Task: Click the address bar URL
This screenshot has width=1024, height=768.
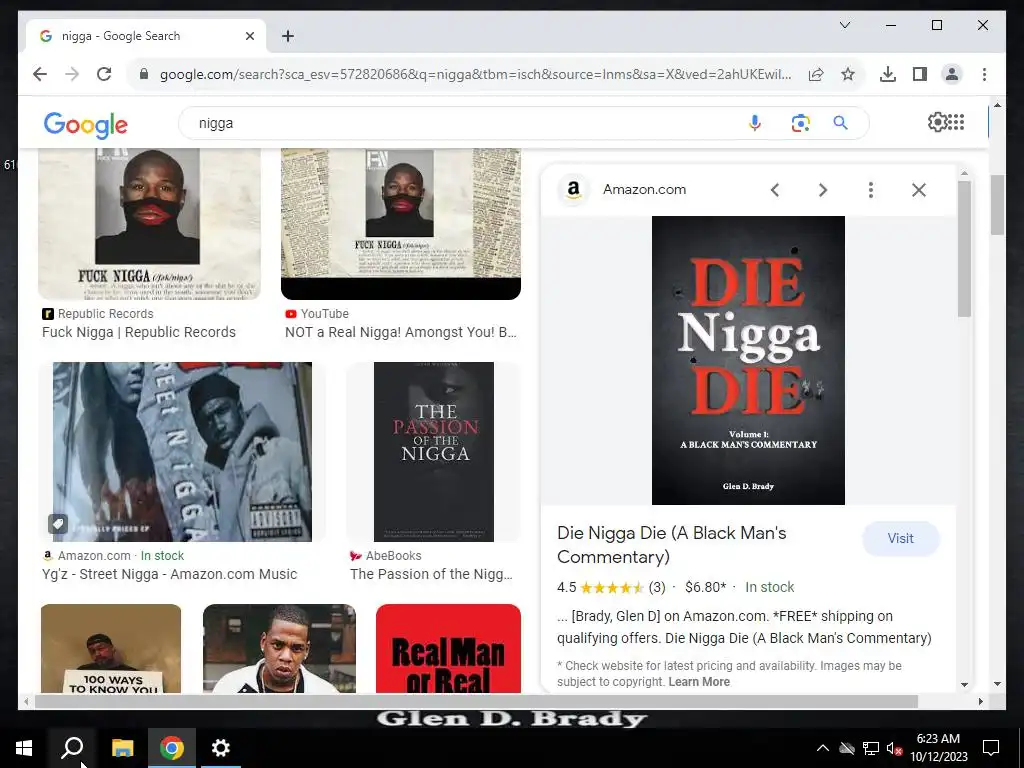Action: click(475, 74)
